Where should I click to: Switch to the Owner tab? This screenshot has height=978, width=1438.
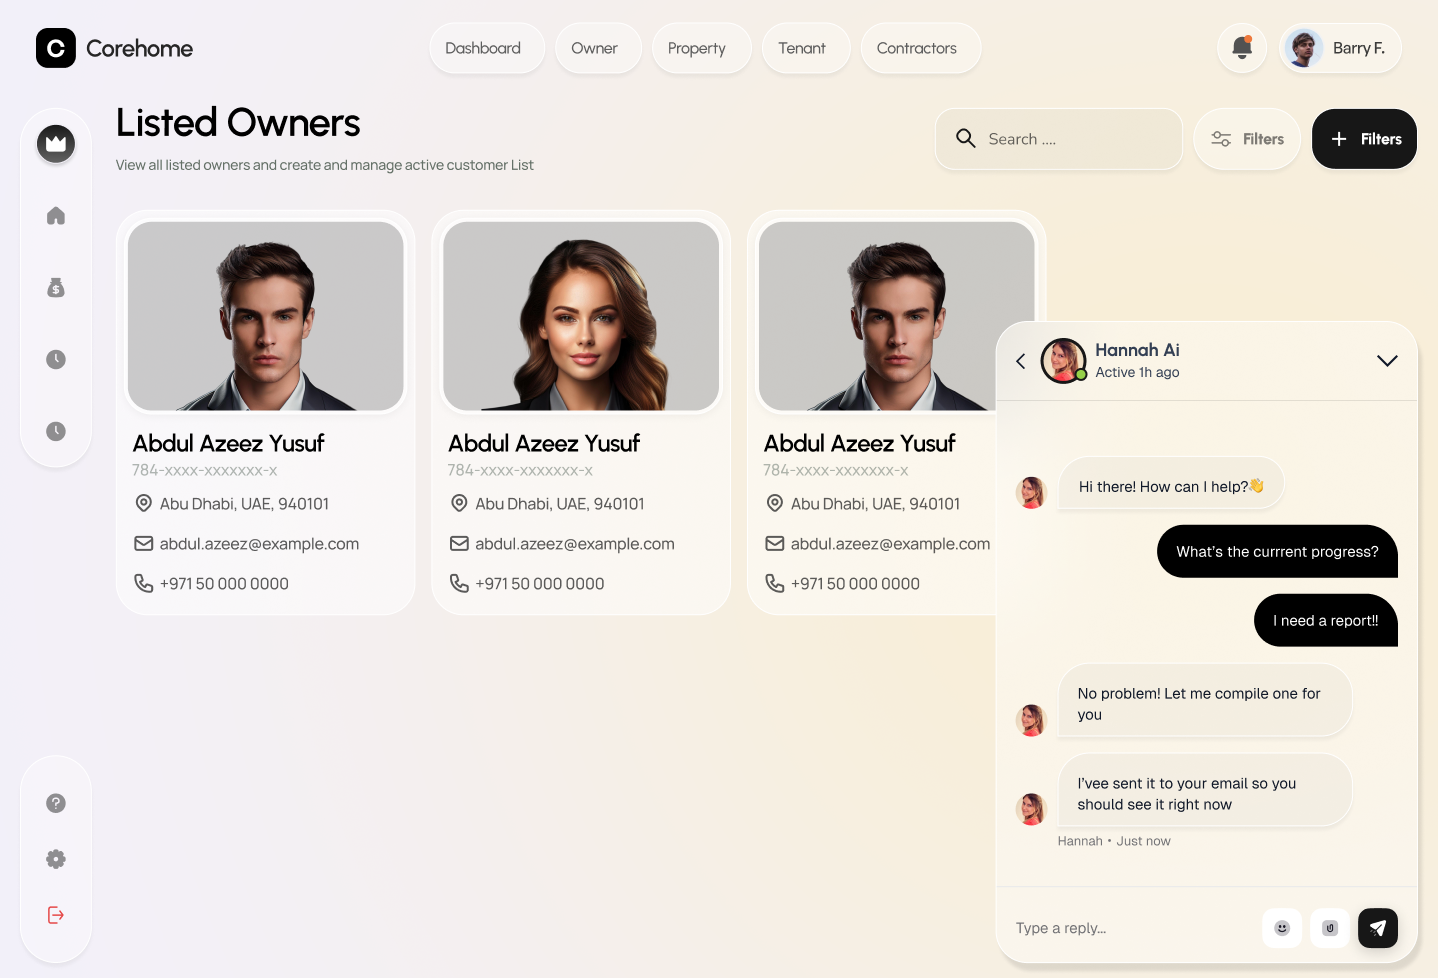tap(597, 48)
